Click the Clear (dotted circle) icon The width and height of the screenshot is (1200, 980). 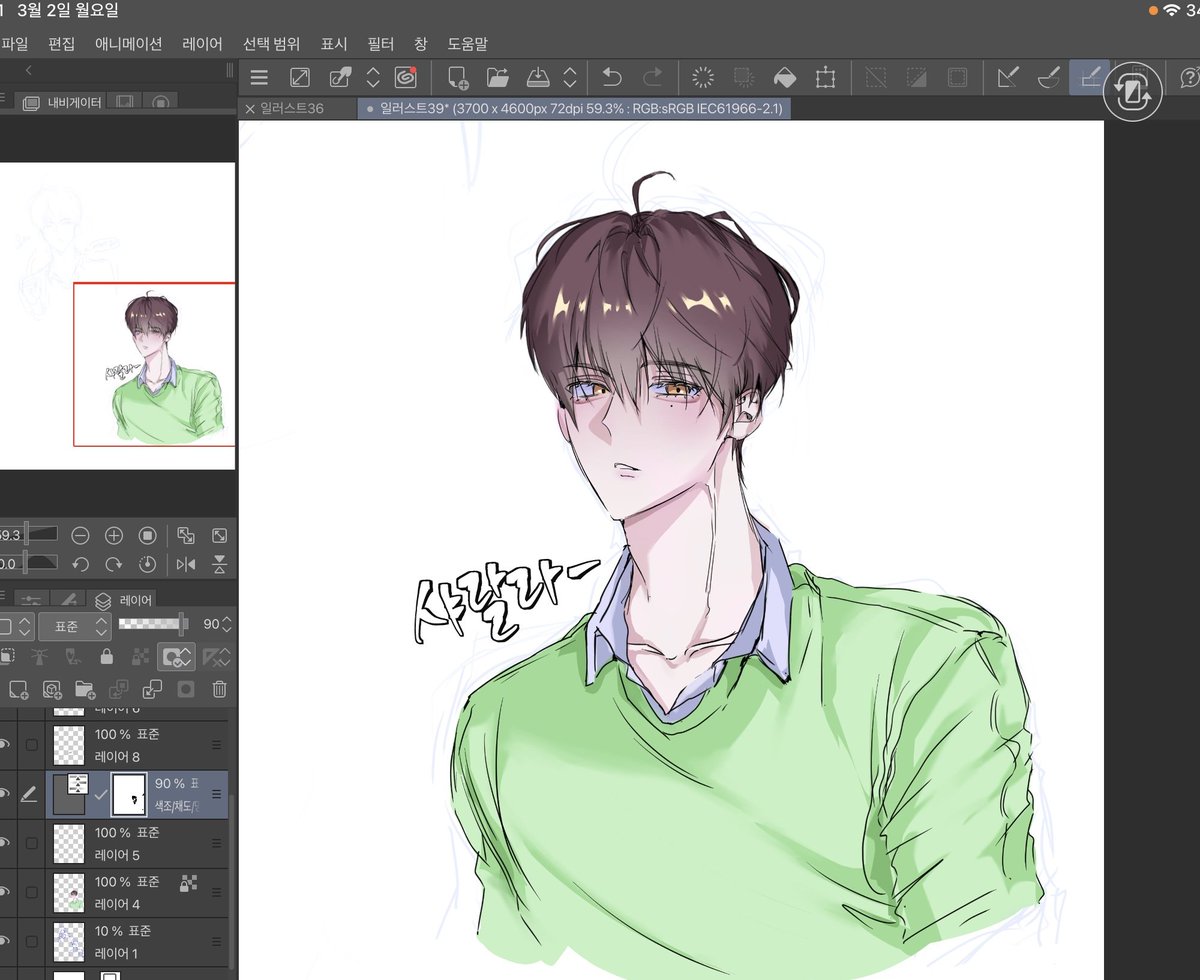(x=703, y=78)
